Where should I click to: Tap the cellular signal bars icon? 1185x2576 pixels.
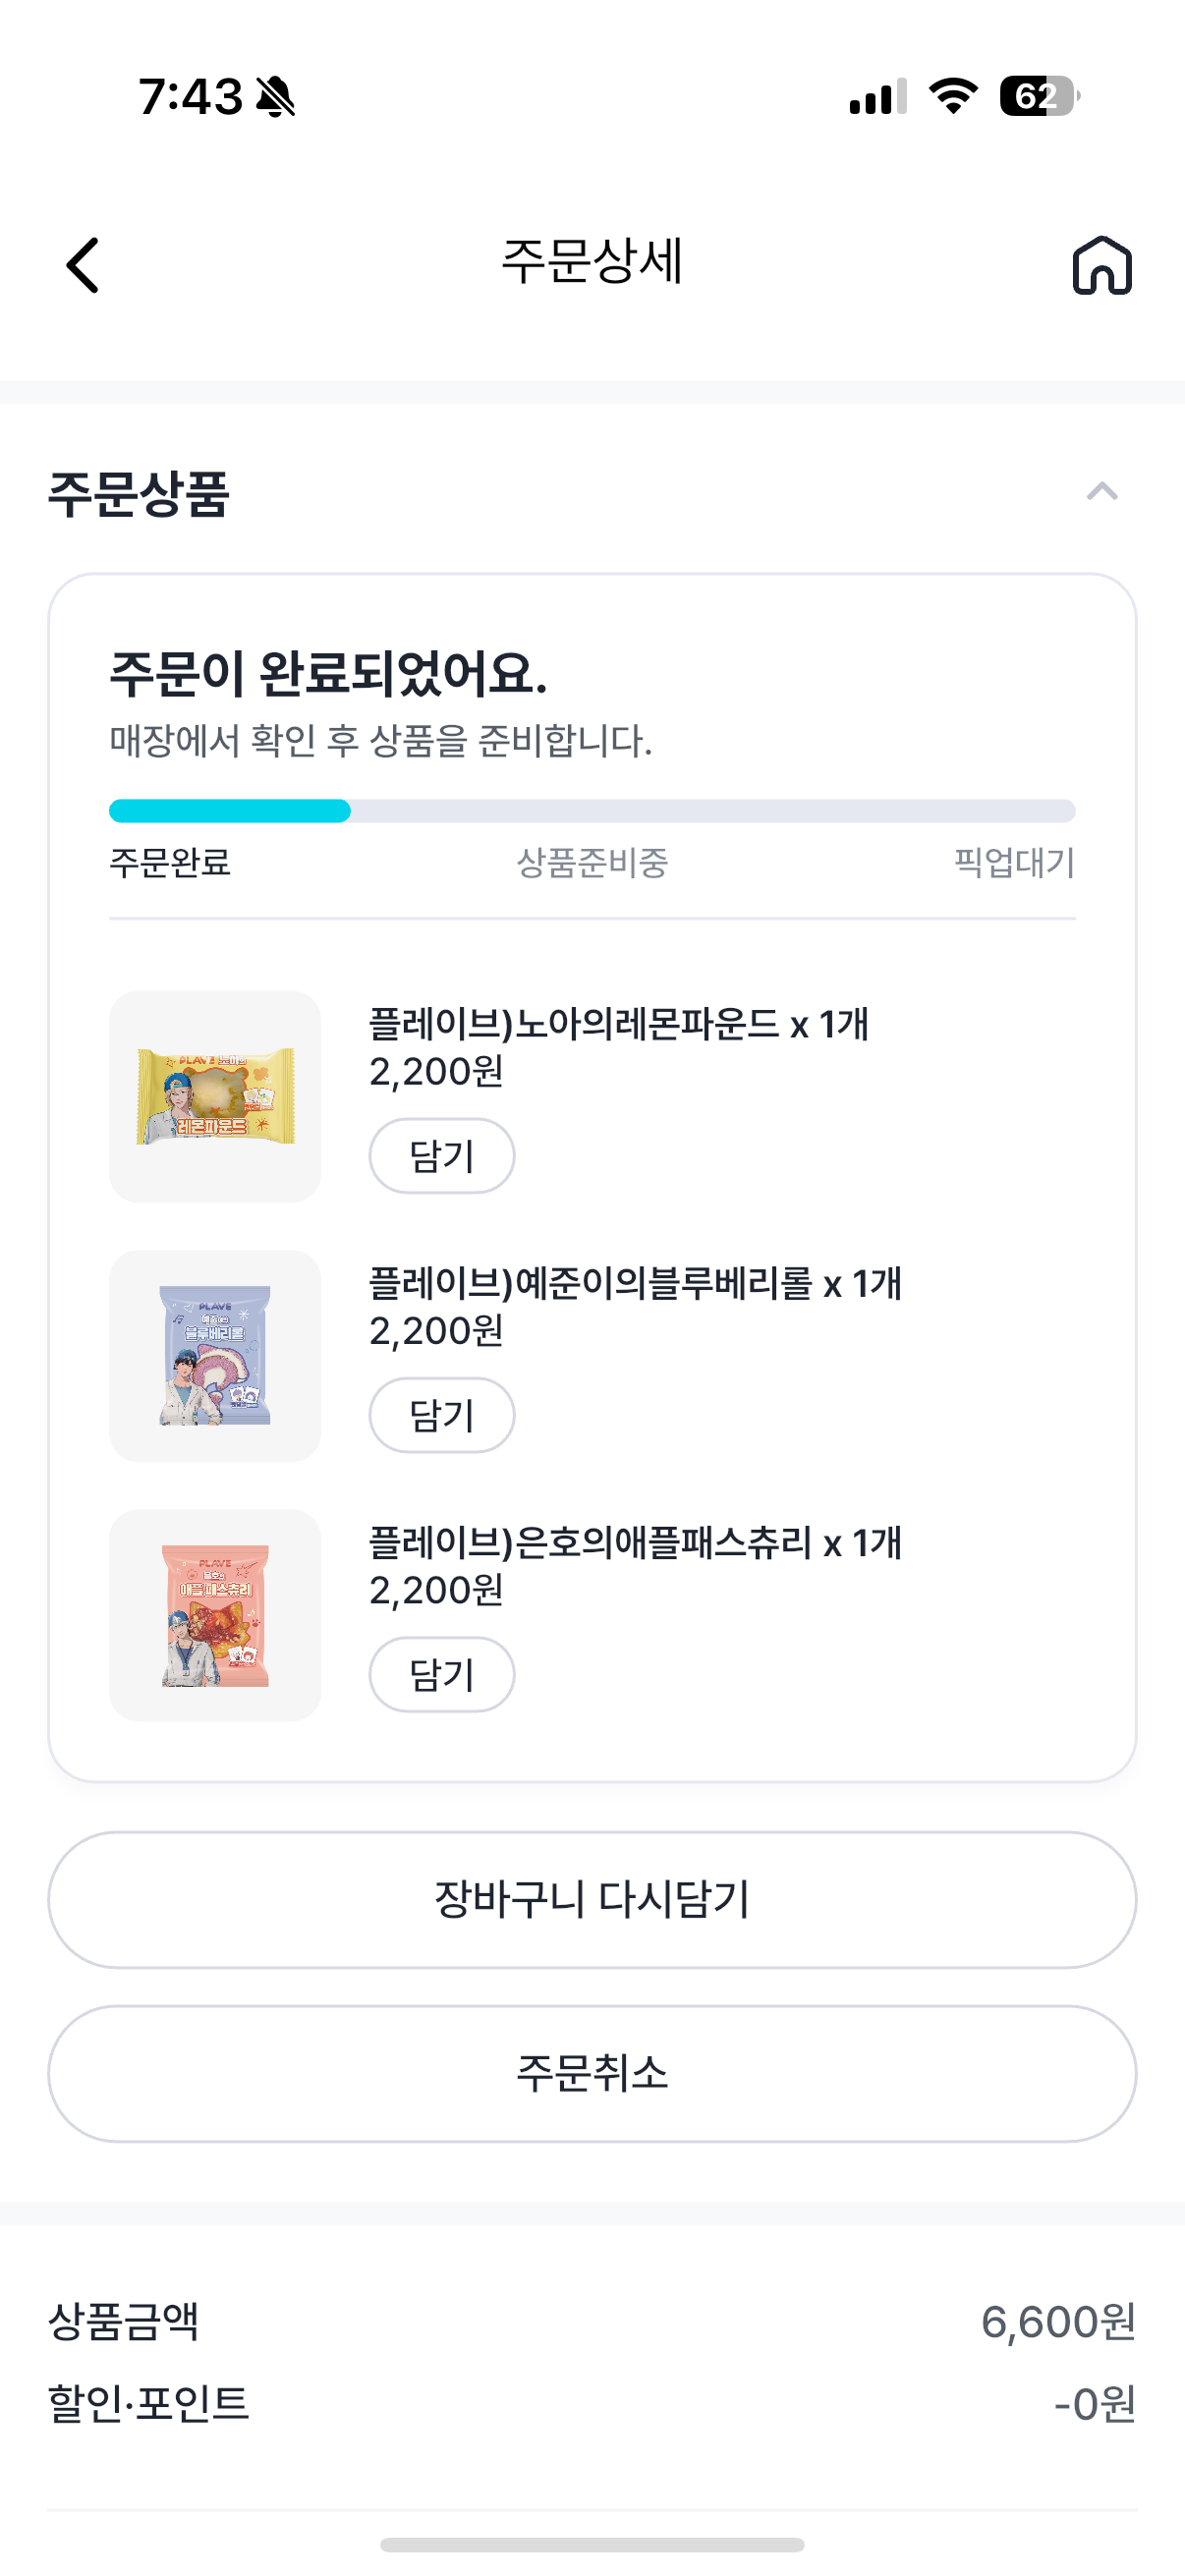coord(877,97)
